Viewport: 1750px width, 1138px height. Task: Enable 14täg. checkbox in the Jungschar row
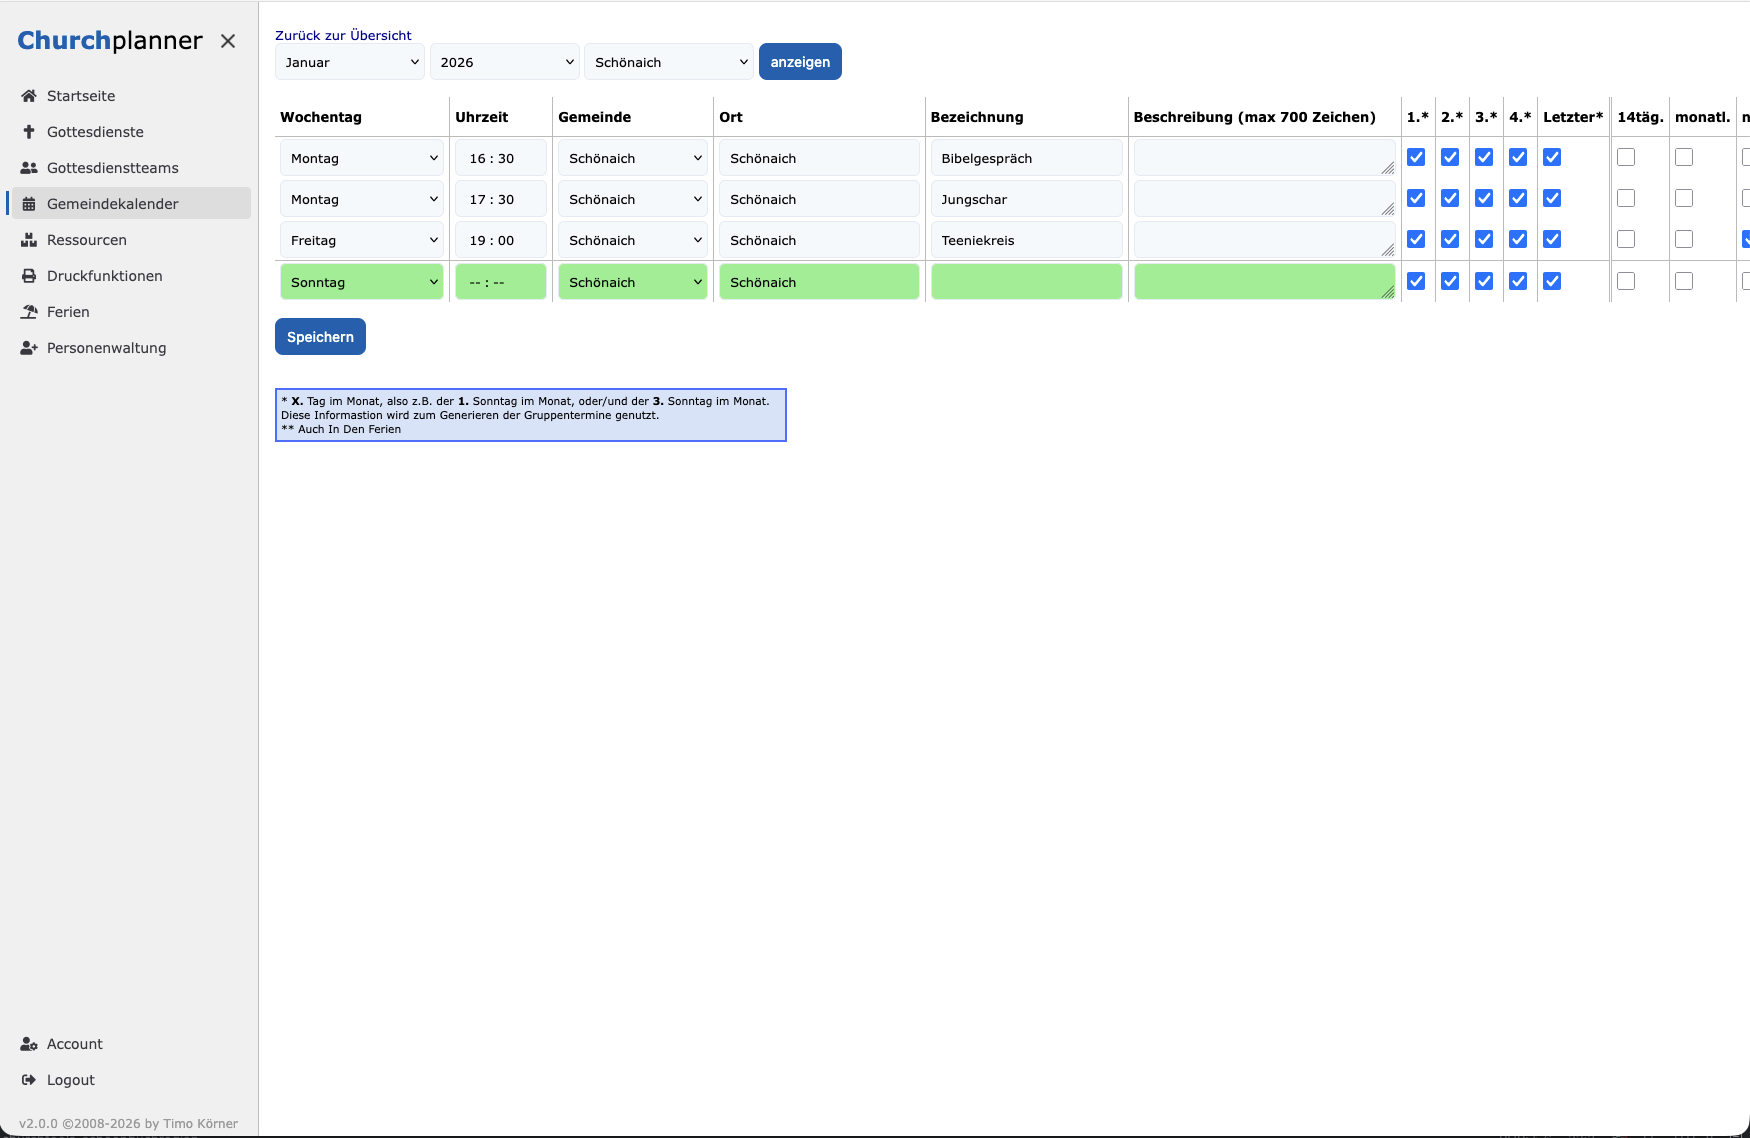coord(1626,198)
